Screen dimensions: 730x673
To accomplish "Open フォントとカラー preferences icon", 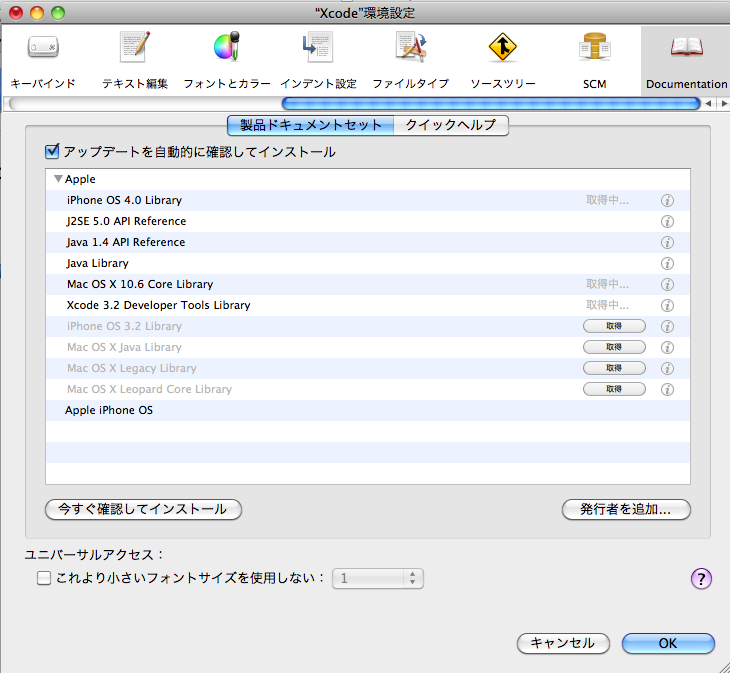I will (227, 48).
